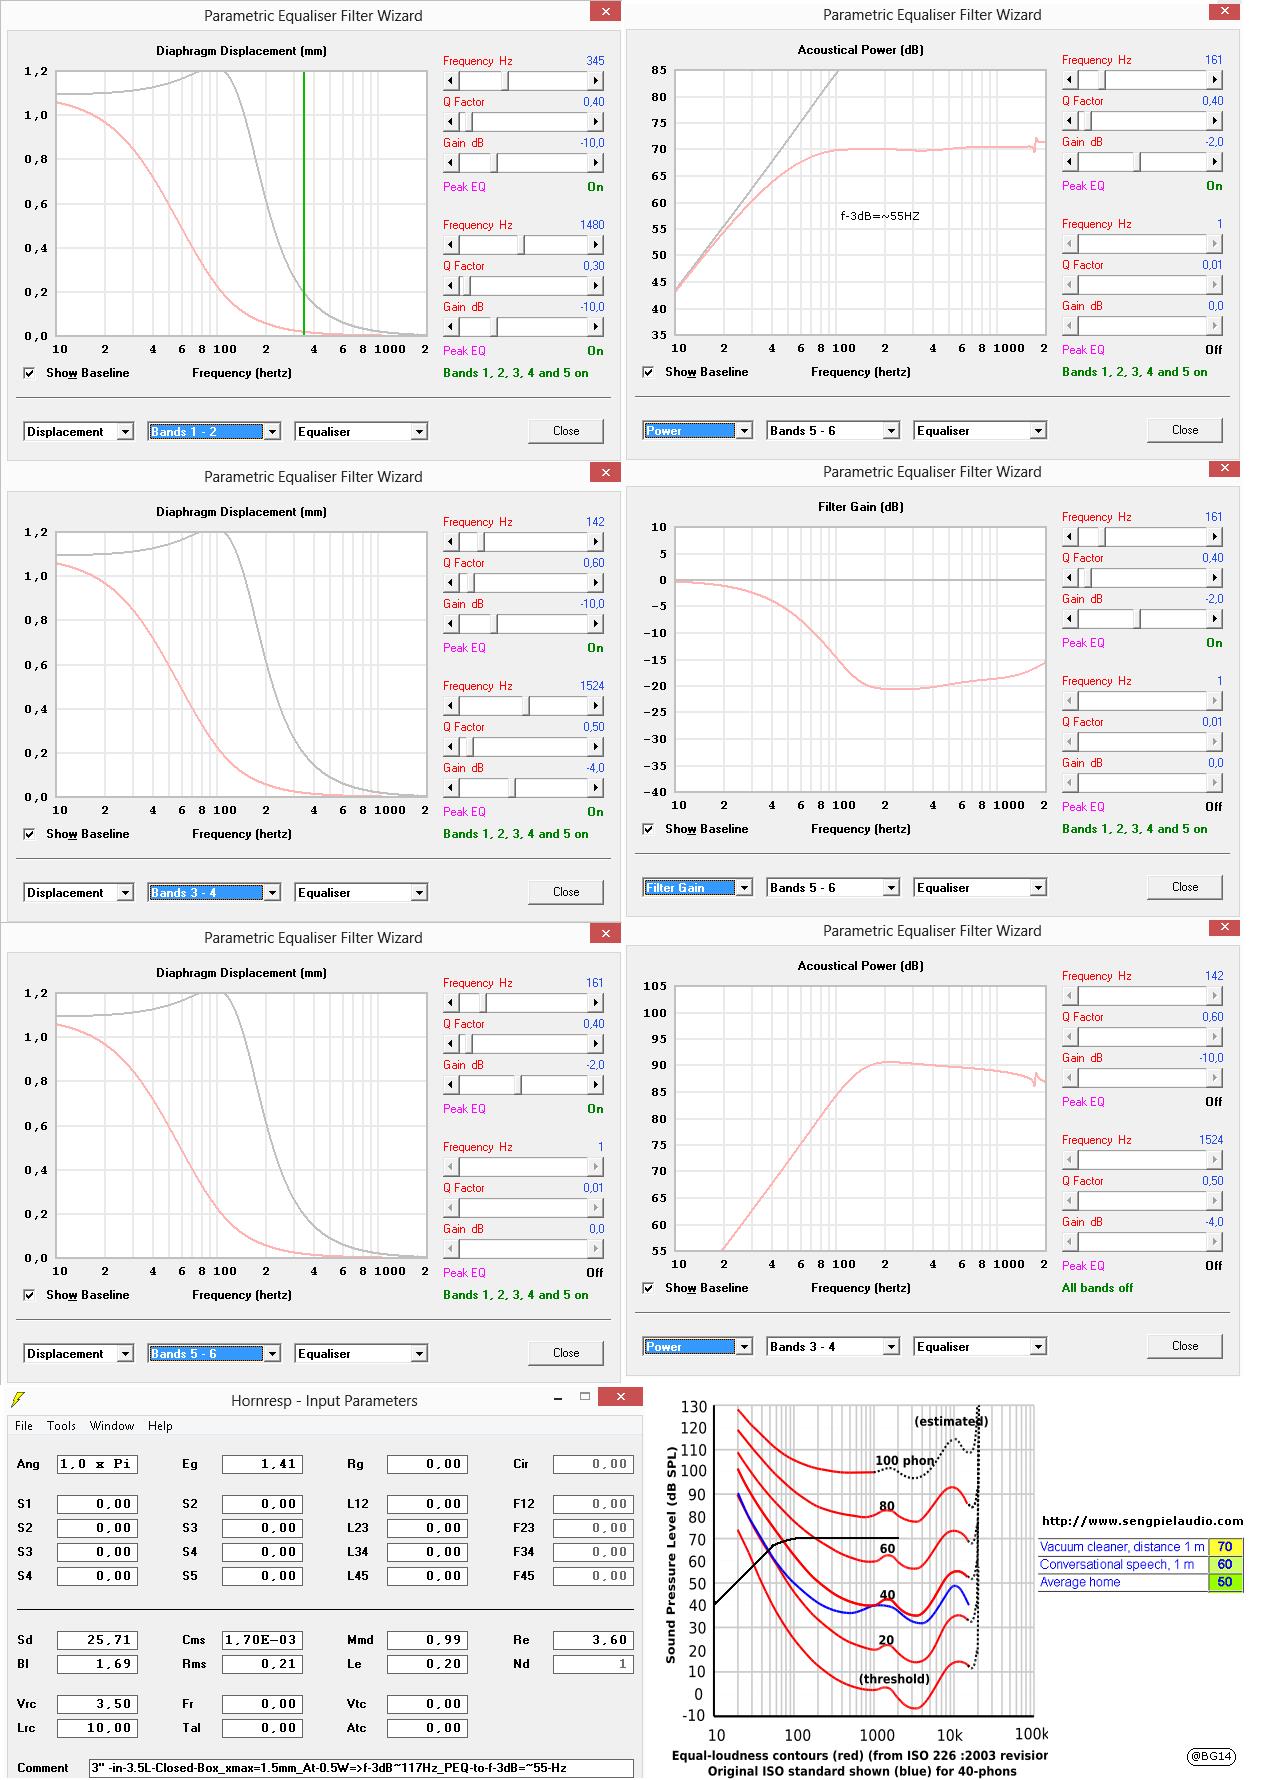
Task: Click the Comment field in Hornresp
Action: (361, 1767)
